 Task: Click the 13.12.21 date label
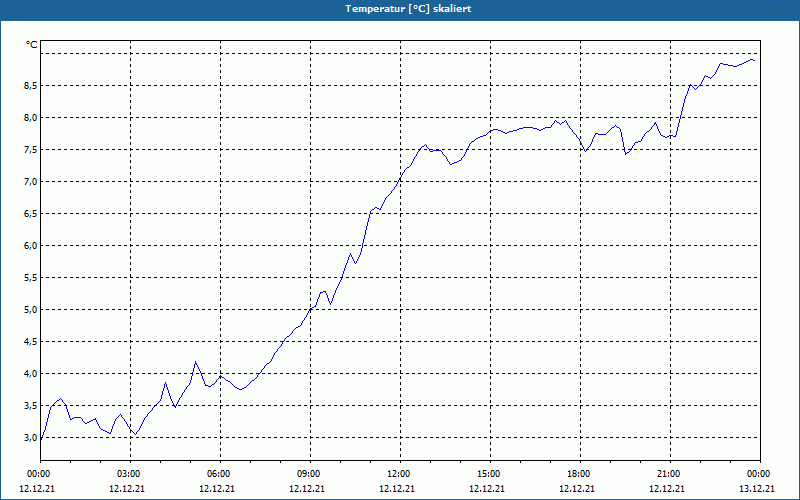[757, 488]
